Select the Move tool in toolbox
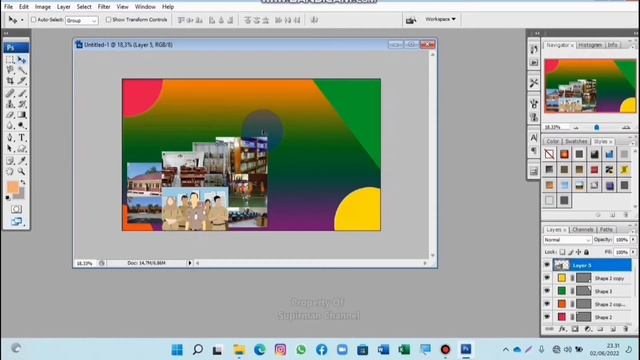The width and height of the screenshot is (640, 360). click(22, 60)
